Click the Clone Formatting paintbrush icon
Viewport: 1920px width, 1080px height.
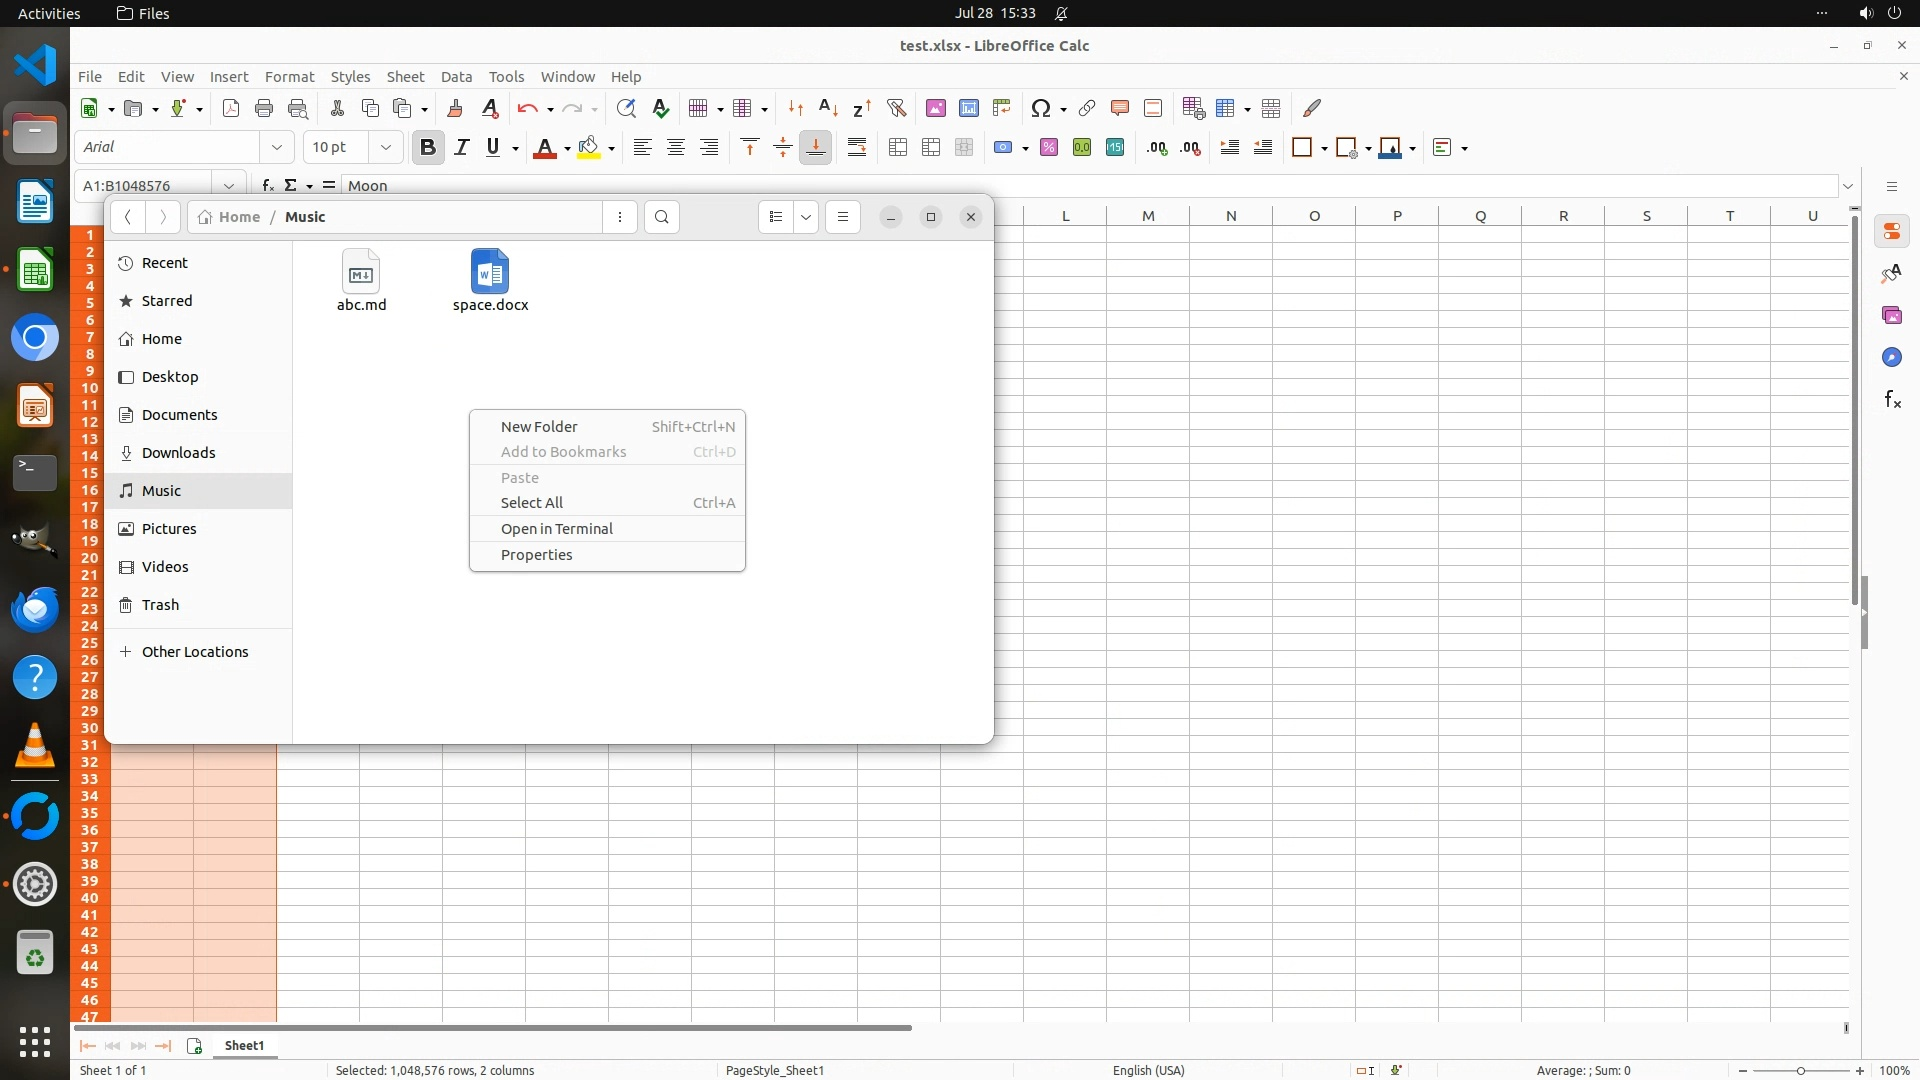tap(455, 108)
